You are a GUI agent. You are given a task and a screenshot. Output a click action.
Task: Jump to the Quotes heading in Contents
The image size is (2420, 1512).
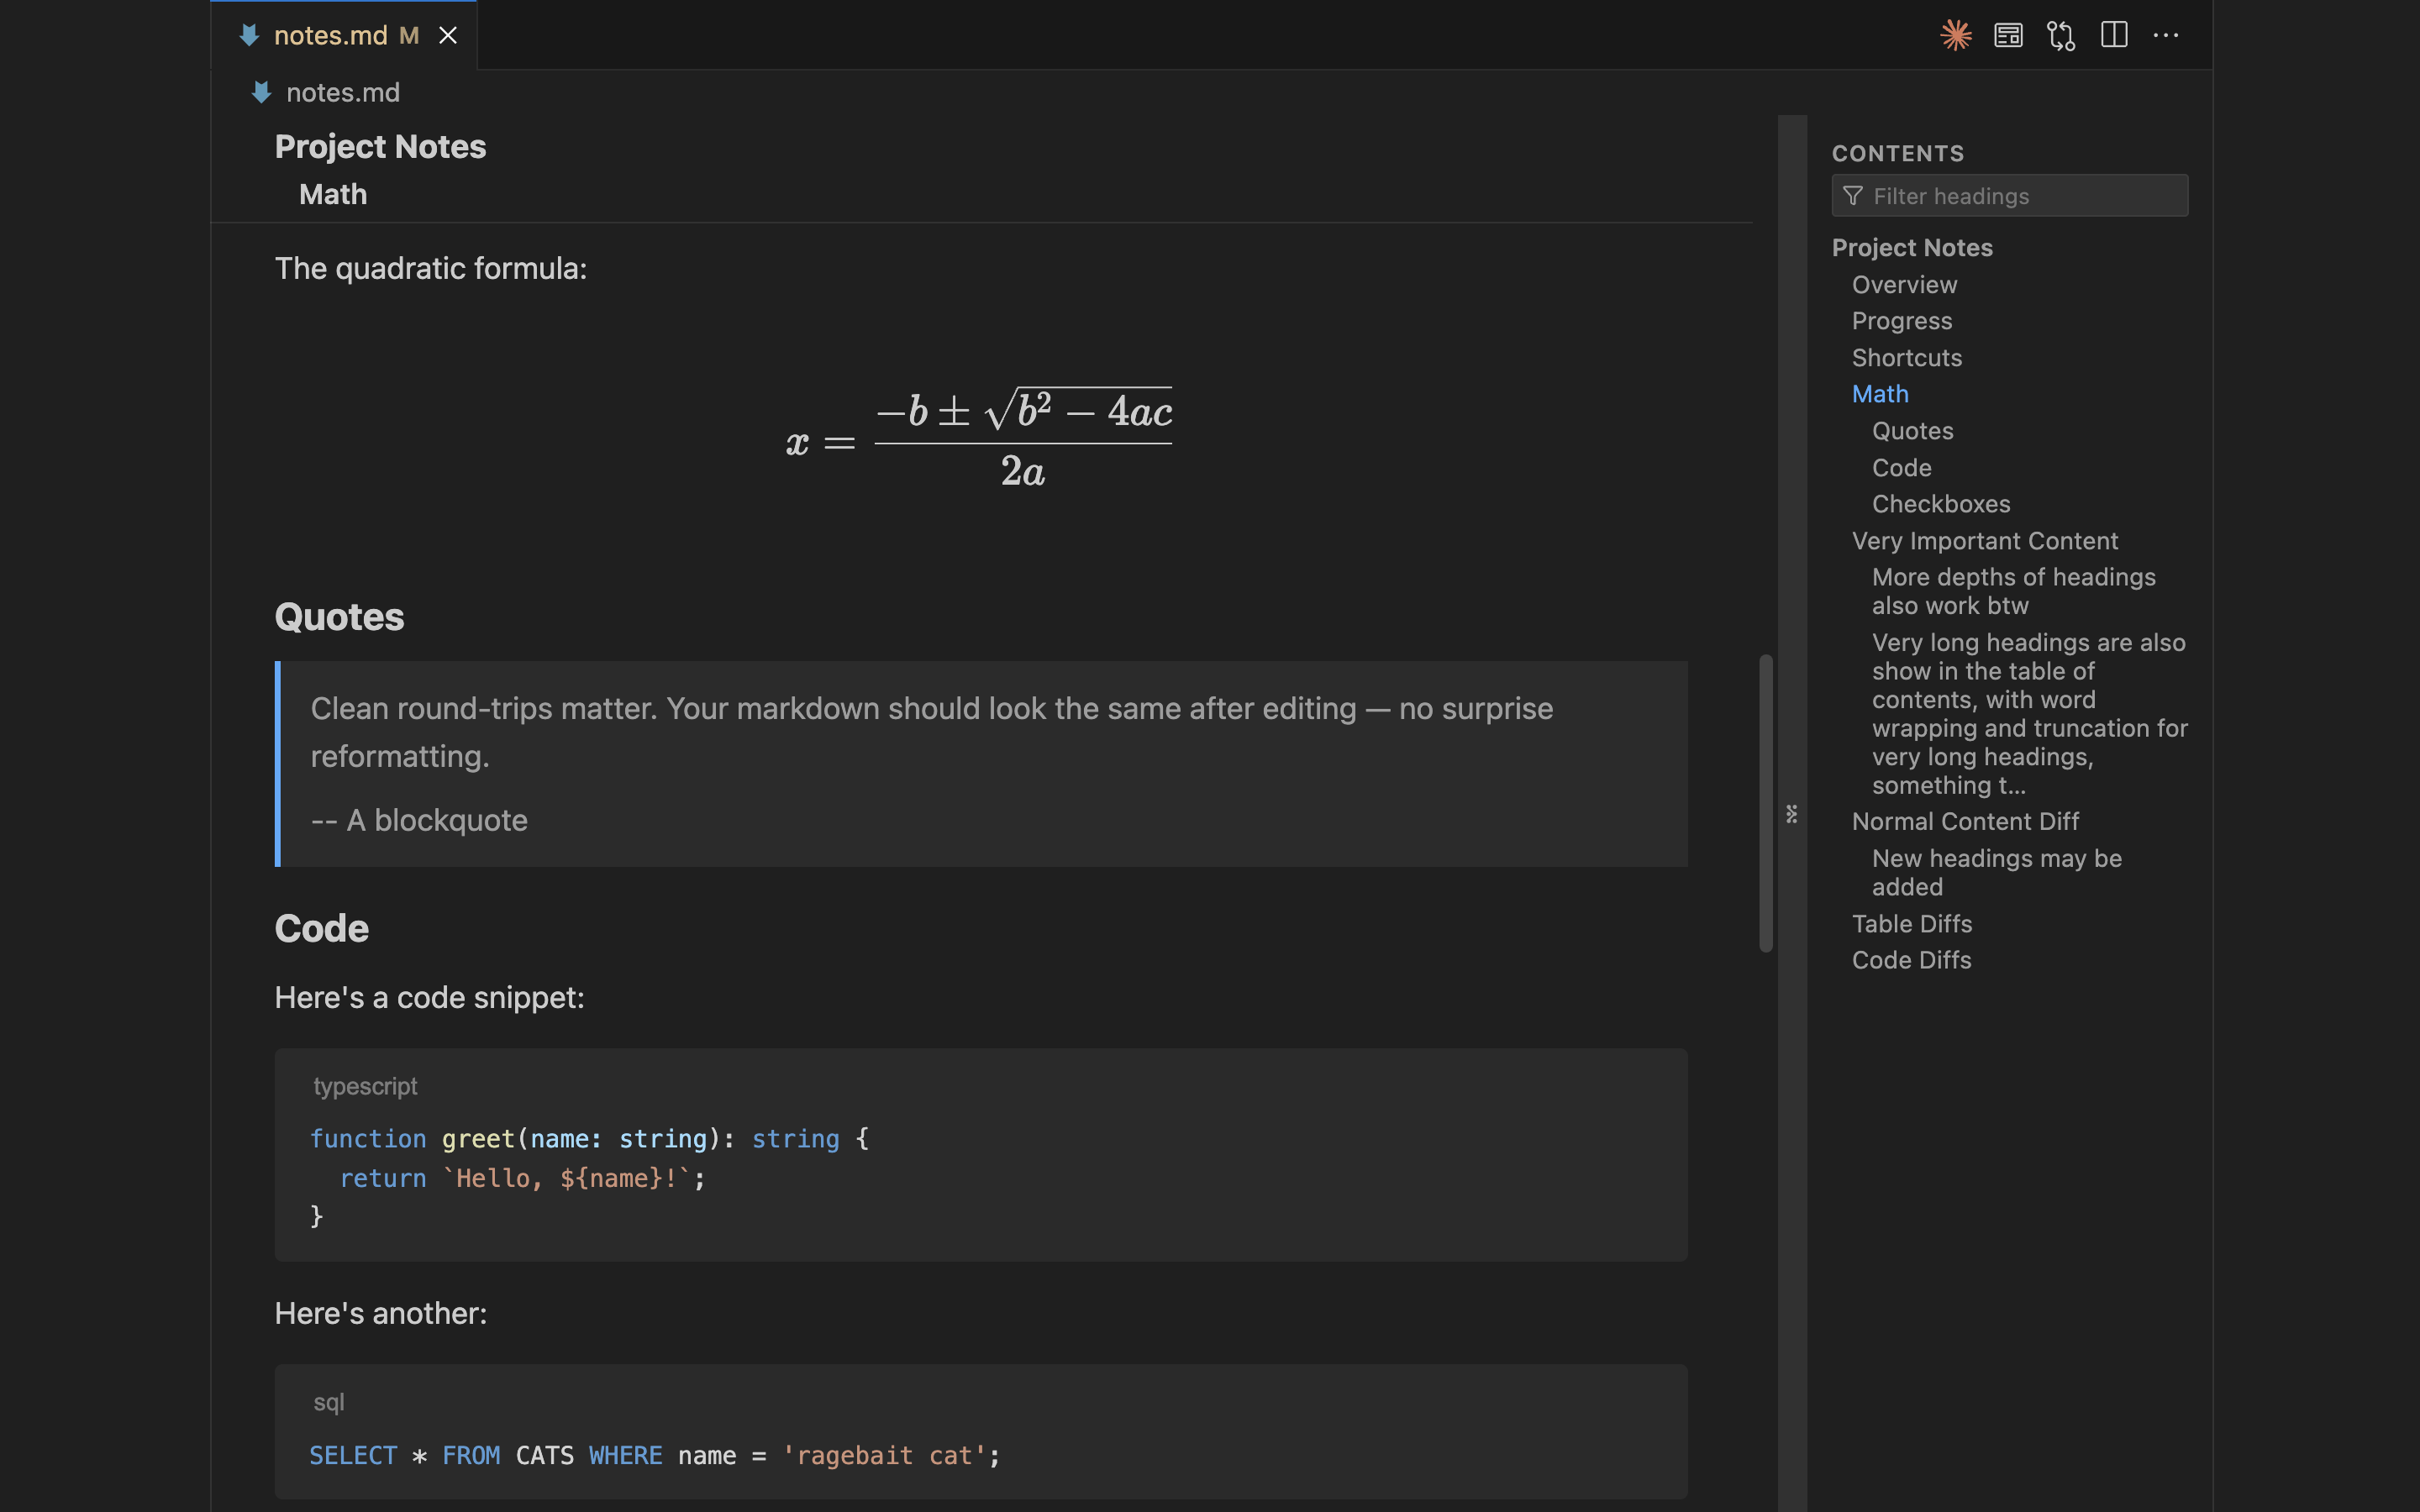coord(1912,431)
